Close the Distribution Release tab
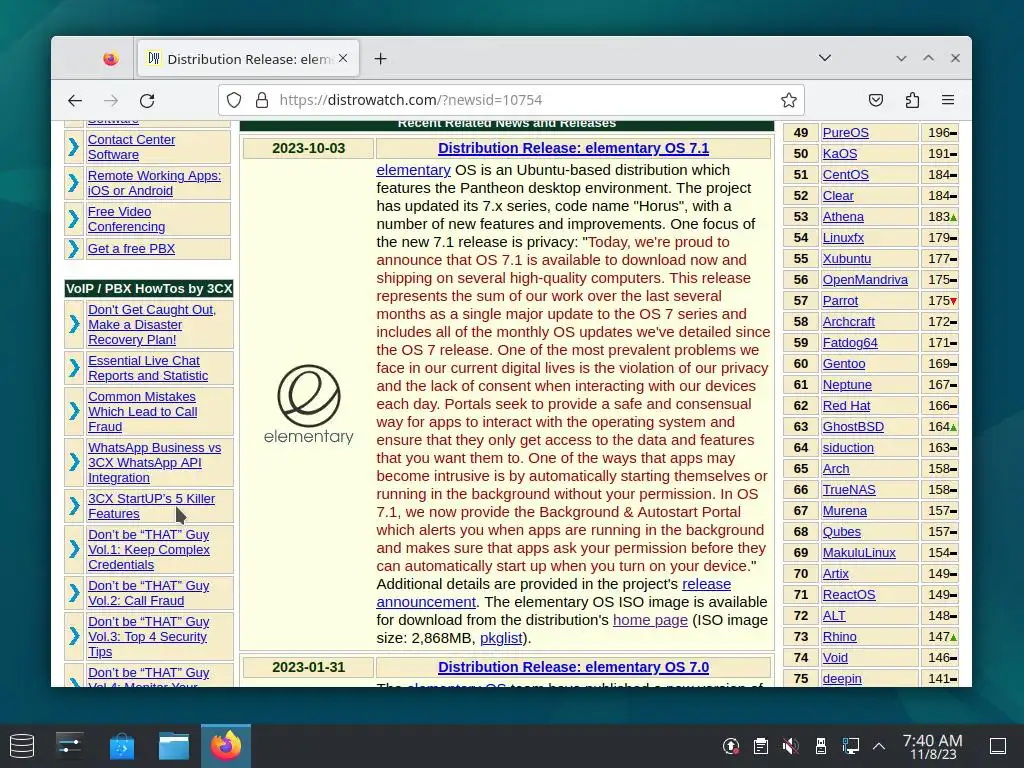 pyautogui.click(x=343, y=58)
